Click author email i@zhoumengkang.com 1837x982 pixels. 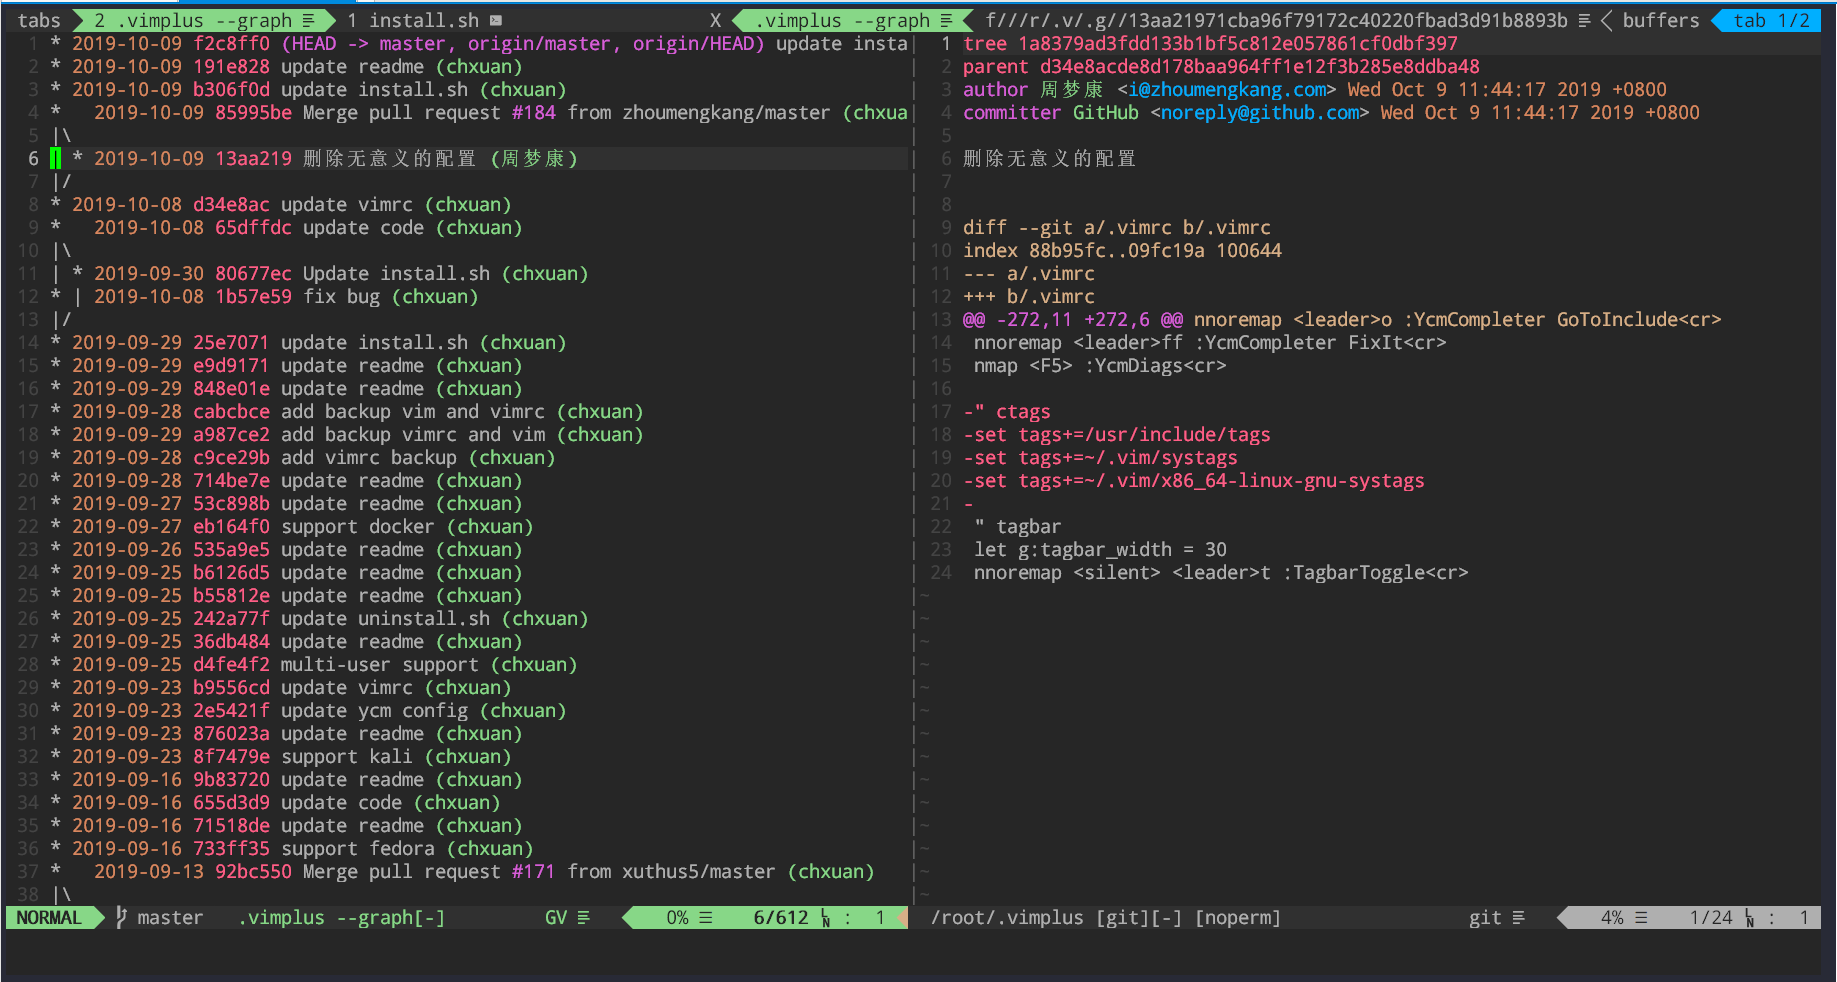[x=1227, y=90]
